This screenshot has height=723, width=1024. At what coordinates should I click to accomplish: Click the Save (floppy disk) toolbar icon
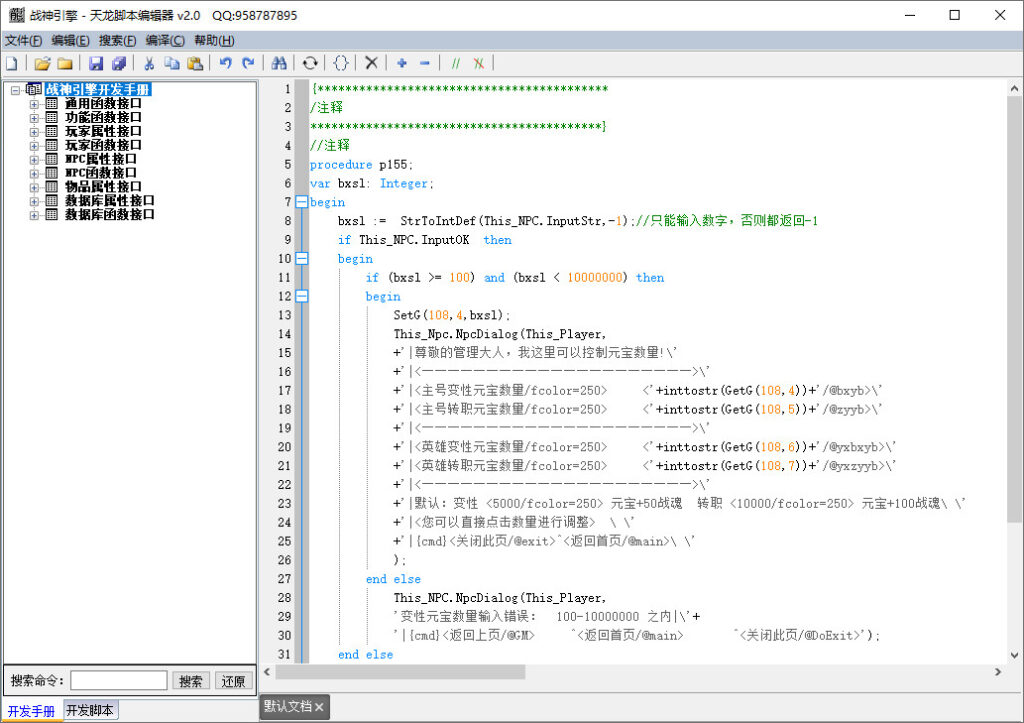96,63
